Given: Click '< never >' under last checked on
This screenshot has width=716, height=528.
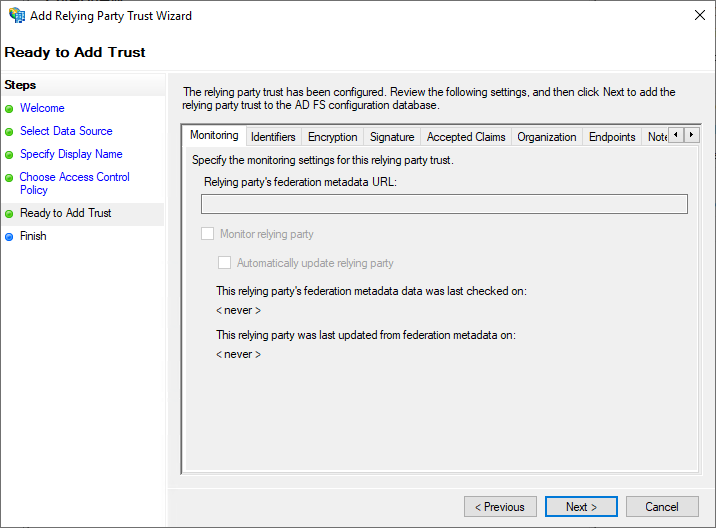Looking at the screenshot, I should click(x=238, y=311).
